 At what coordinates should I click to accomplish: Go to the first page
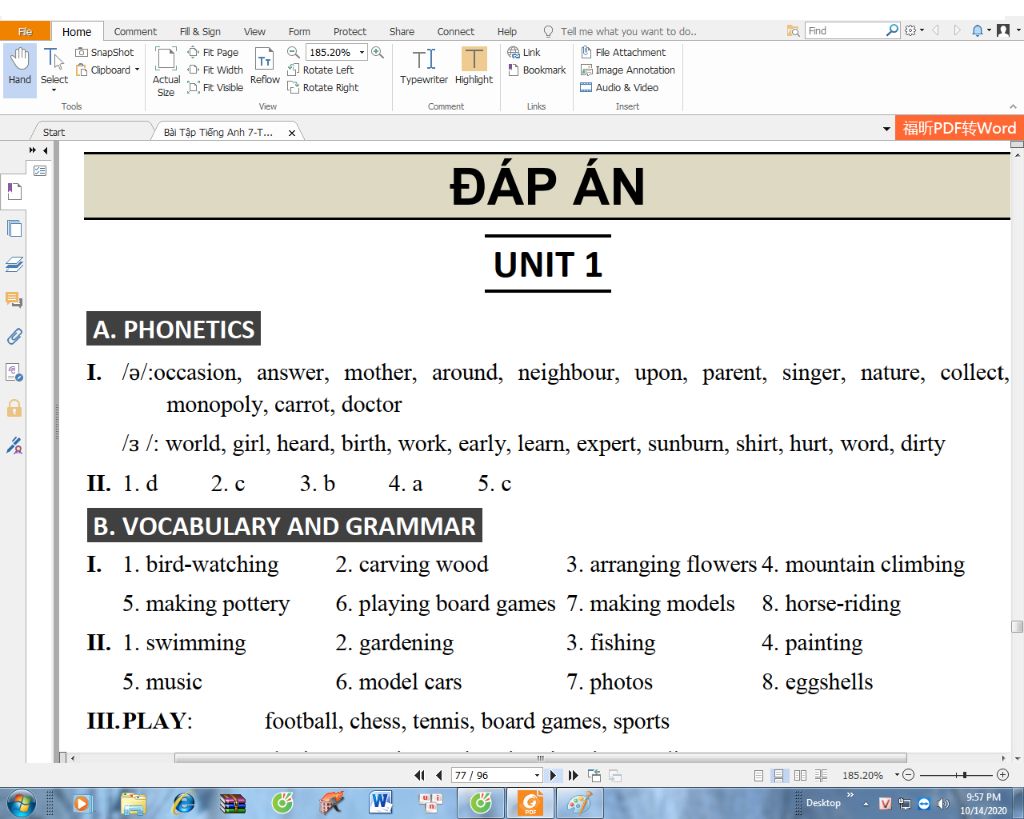[x=419, y=775]
